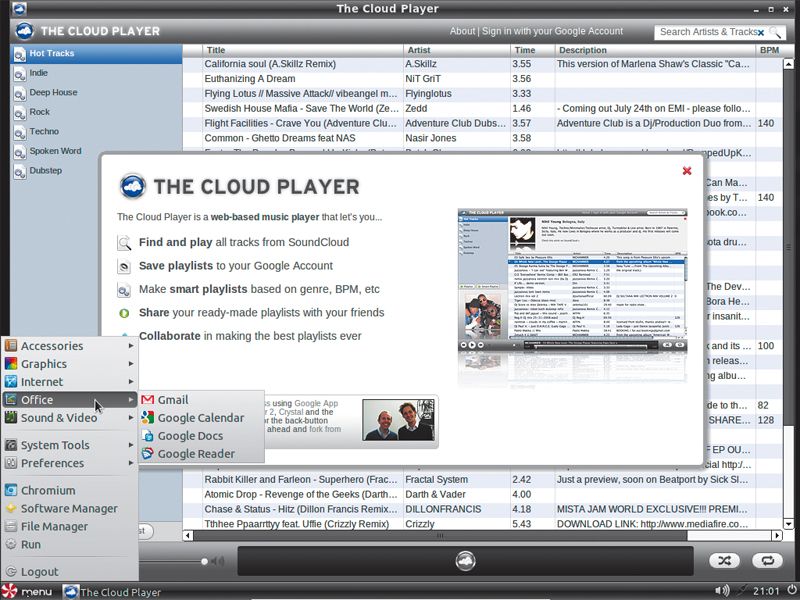Select the Dubstep genre in the sidebar

point(47,170)
